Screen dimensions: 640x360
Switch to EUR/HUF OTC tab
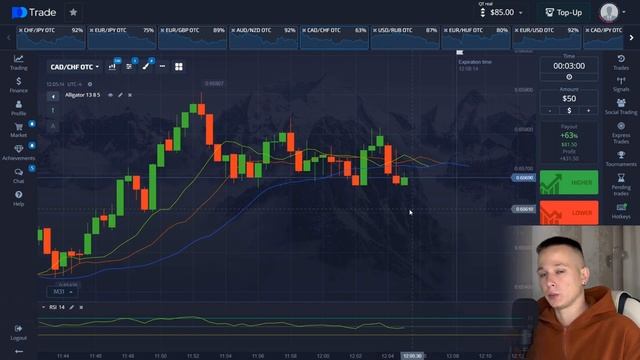[x=476, y=37]
